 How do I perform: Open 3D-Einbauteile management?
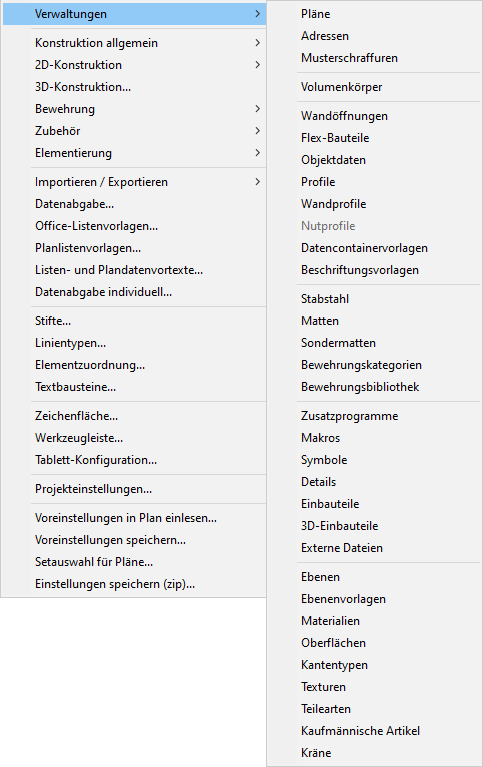pos(374,526)
